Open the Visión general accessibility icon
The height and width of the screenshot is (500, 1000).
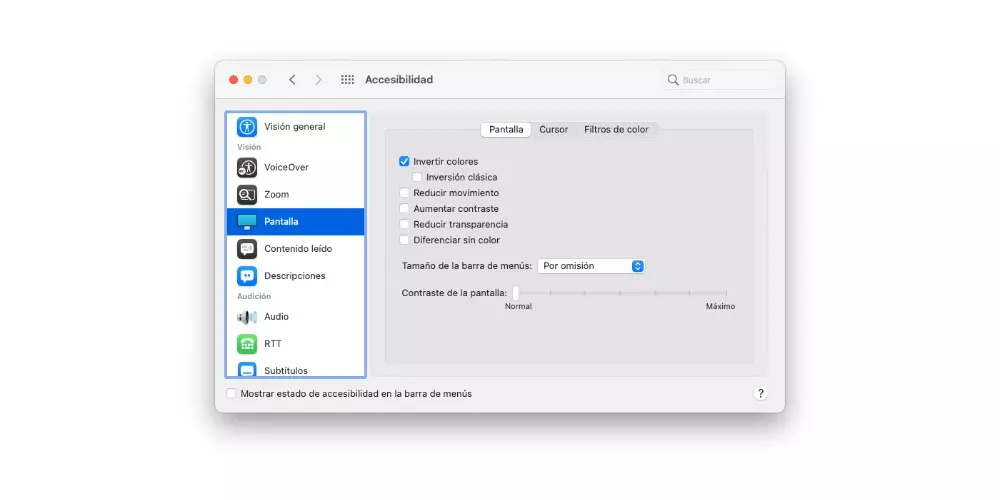[x=247, y=127]
